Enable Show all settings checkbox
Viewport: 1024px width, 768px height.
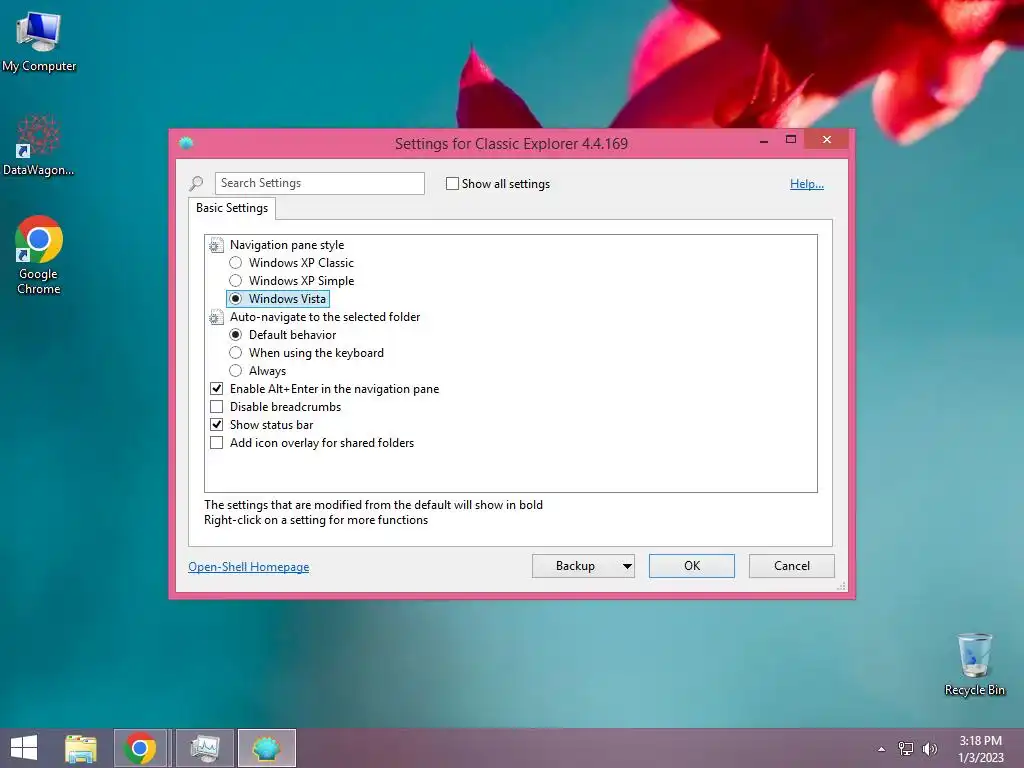[452, 184]
